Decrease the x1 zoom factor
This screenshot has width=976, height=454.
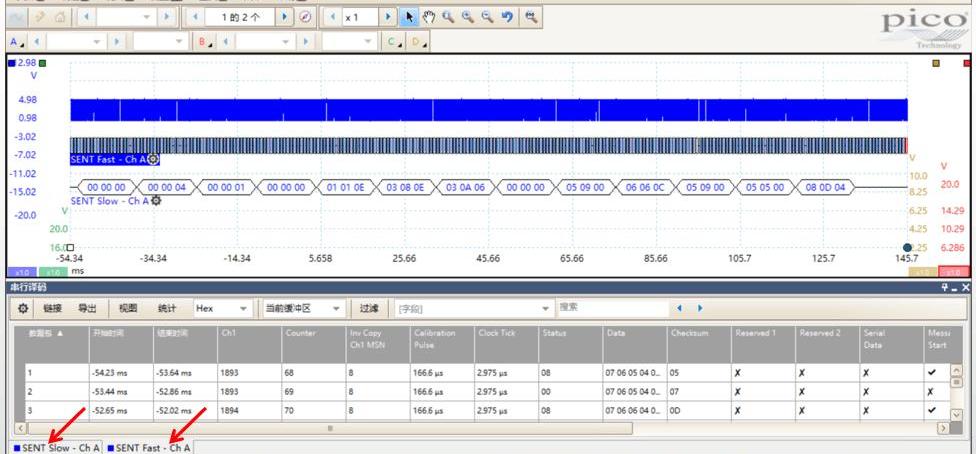[332, 17]
